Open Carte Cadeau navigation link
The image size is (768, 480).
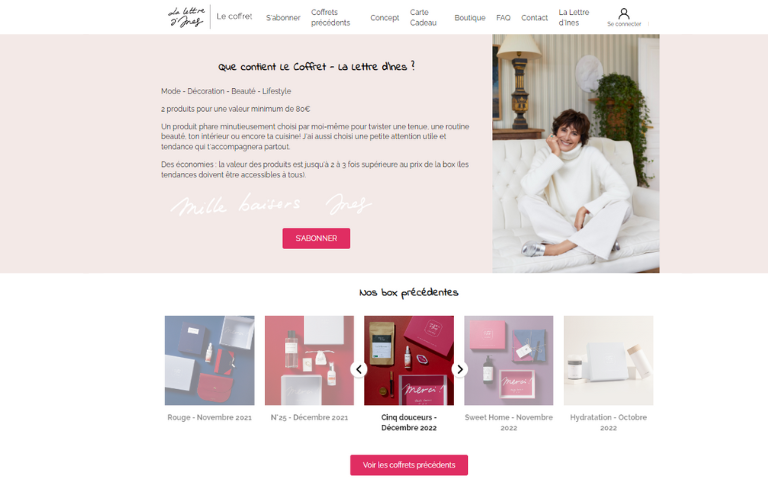423,18
